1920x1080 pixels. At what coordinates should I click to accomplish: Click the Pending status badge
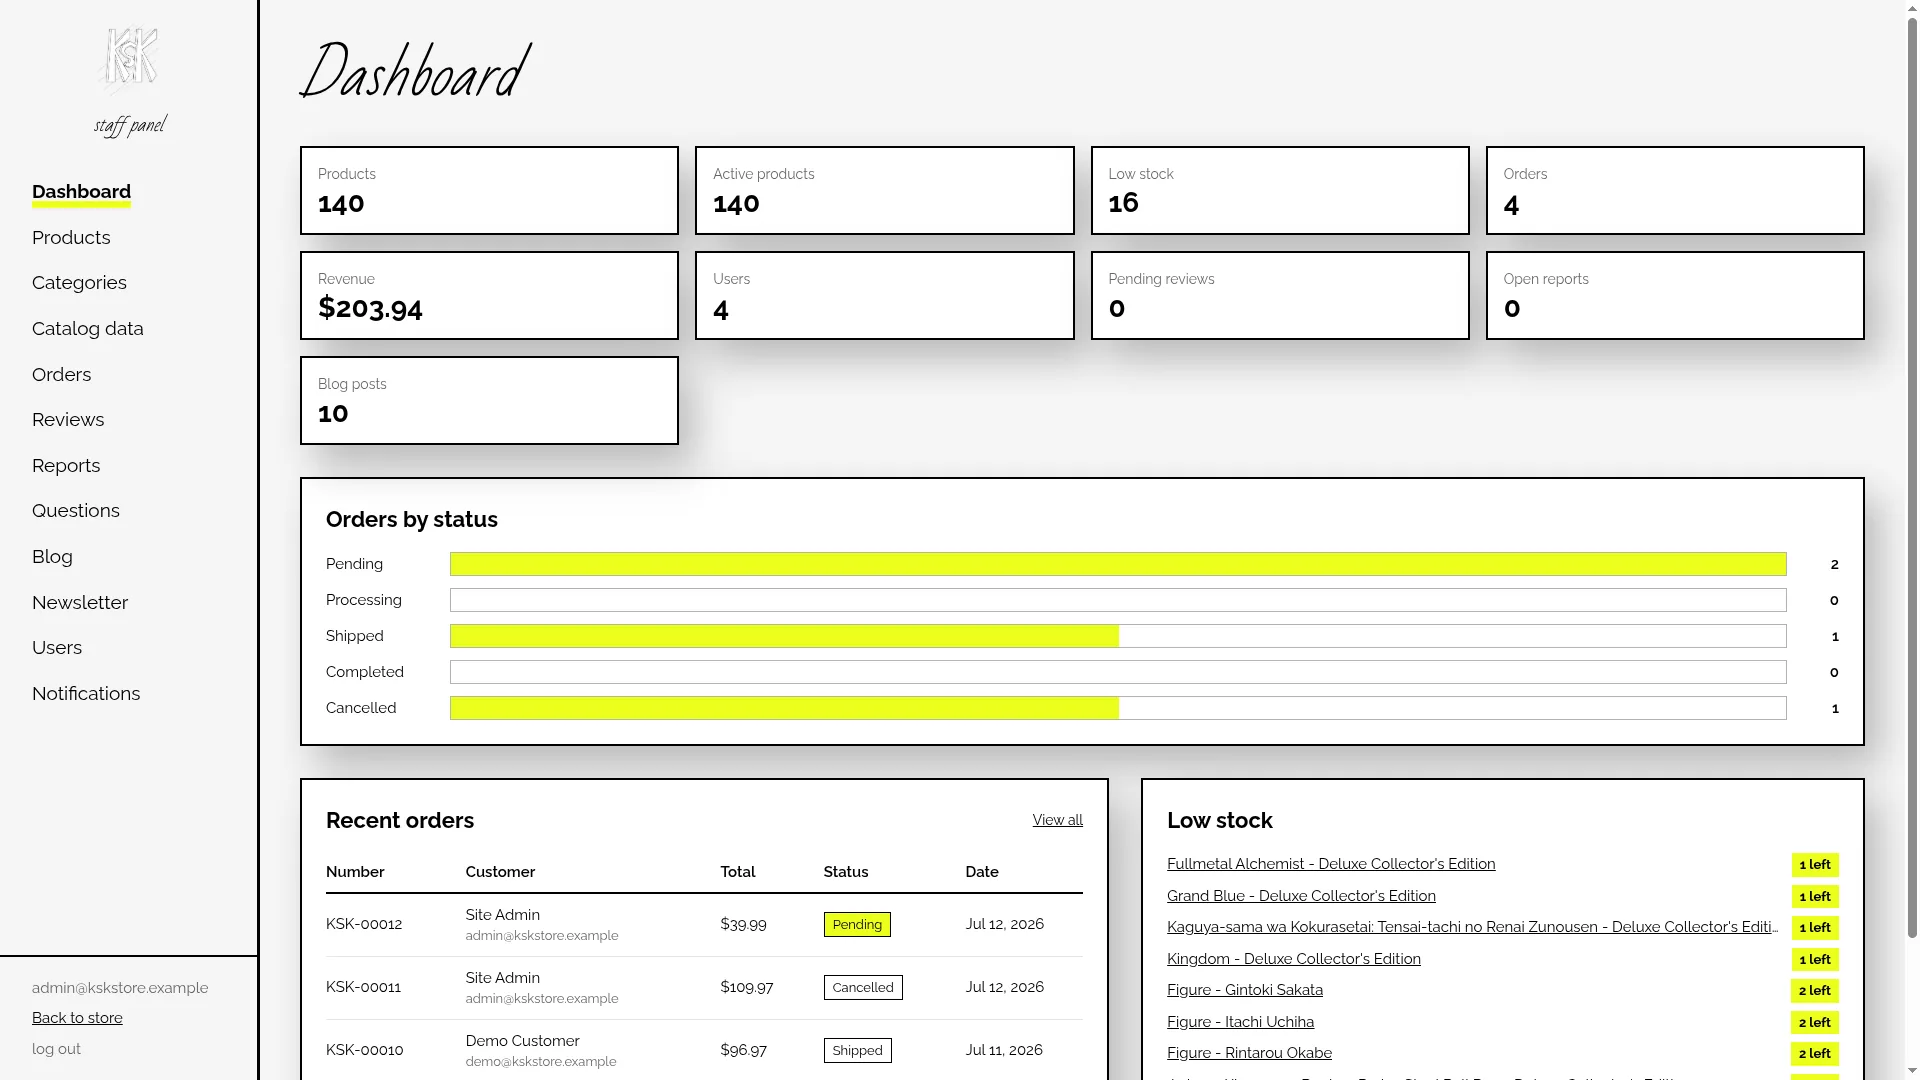pos(857,924)
